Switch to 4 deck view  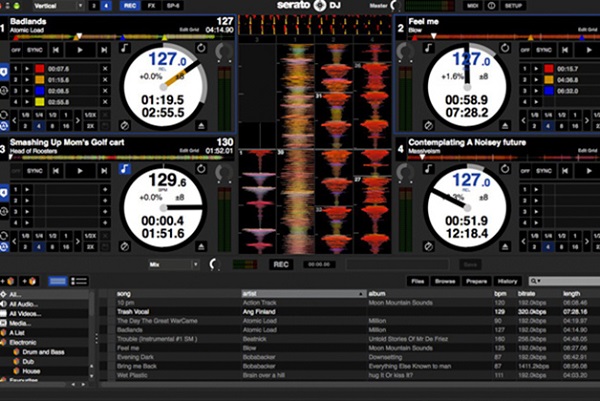(x=106, y=6)
